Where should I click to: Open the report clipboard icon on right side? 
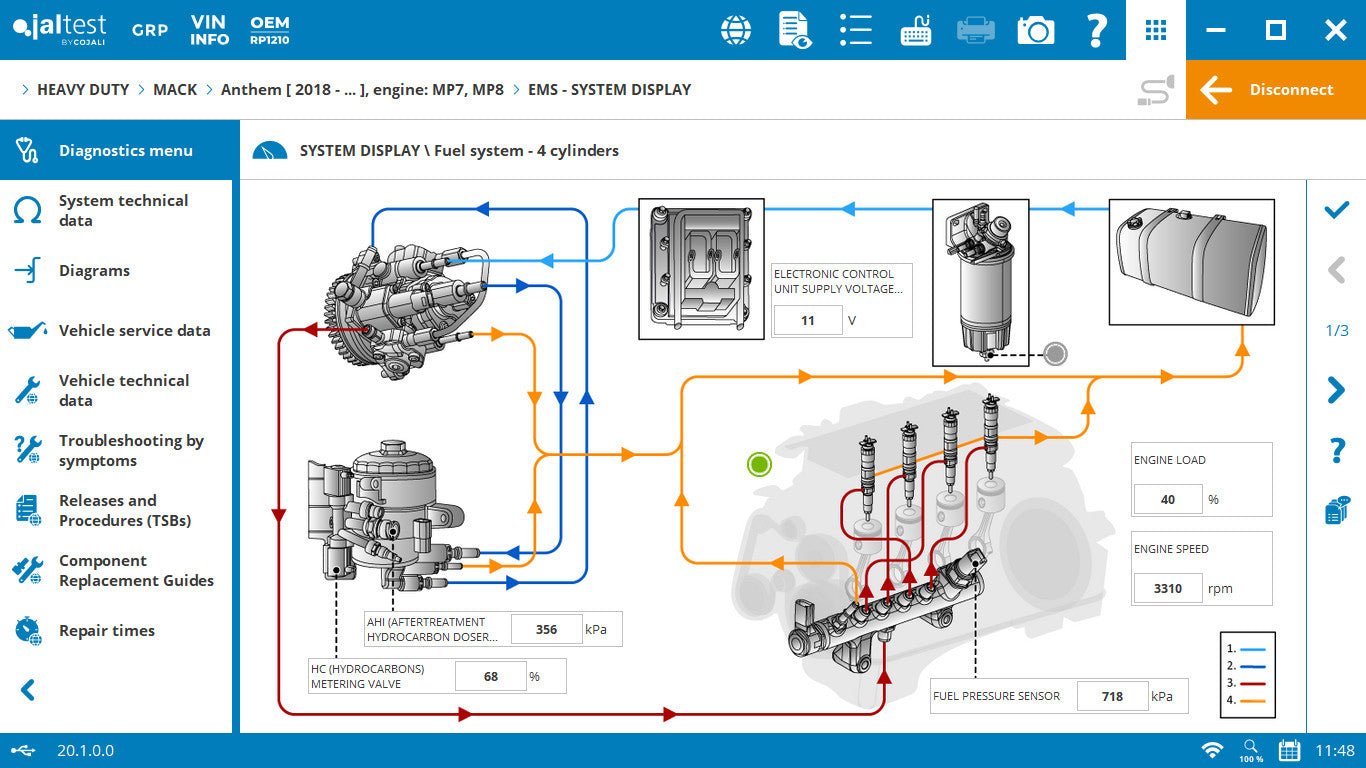1337,510
